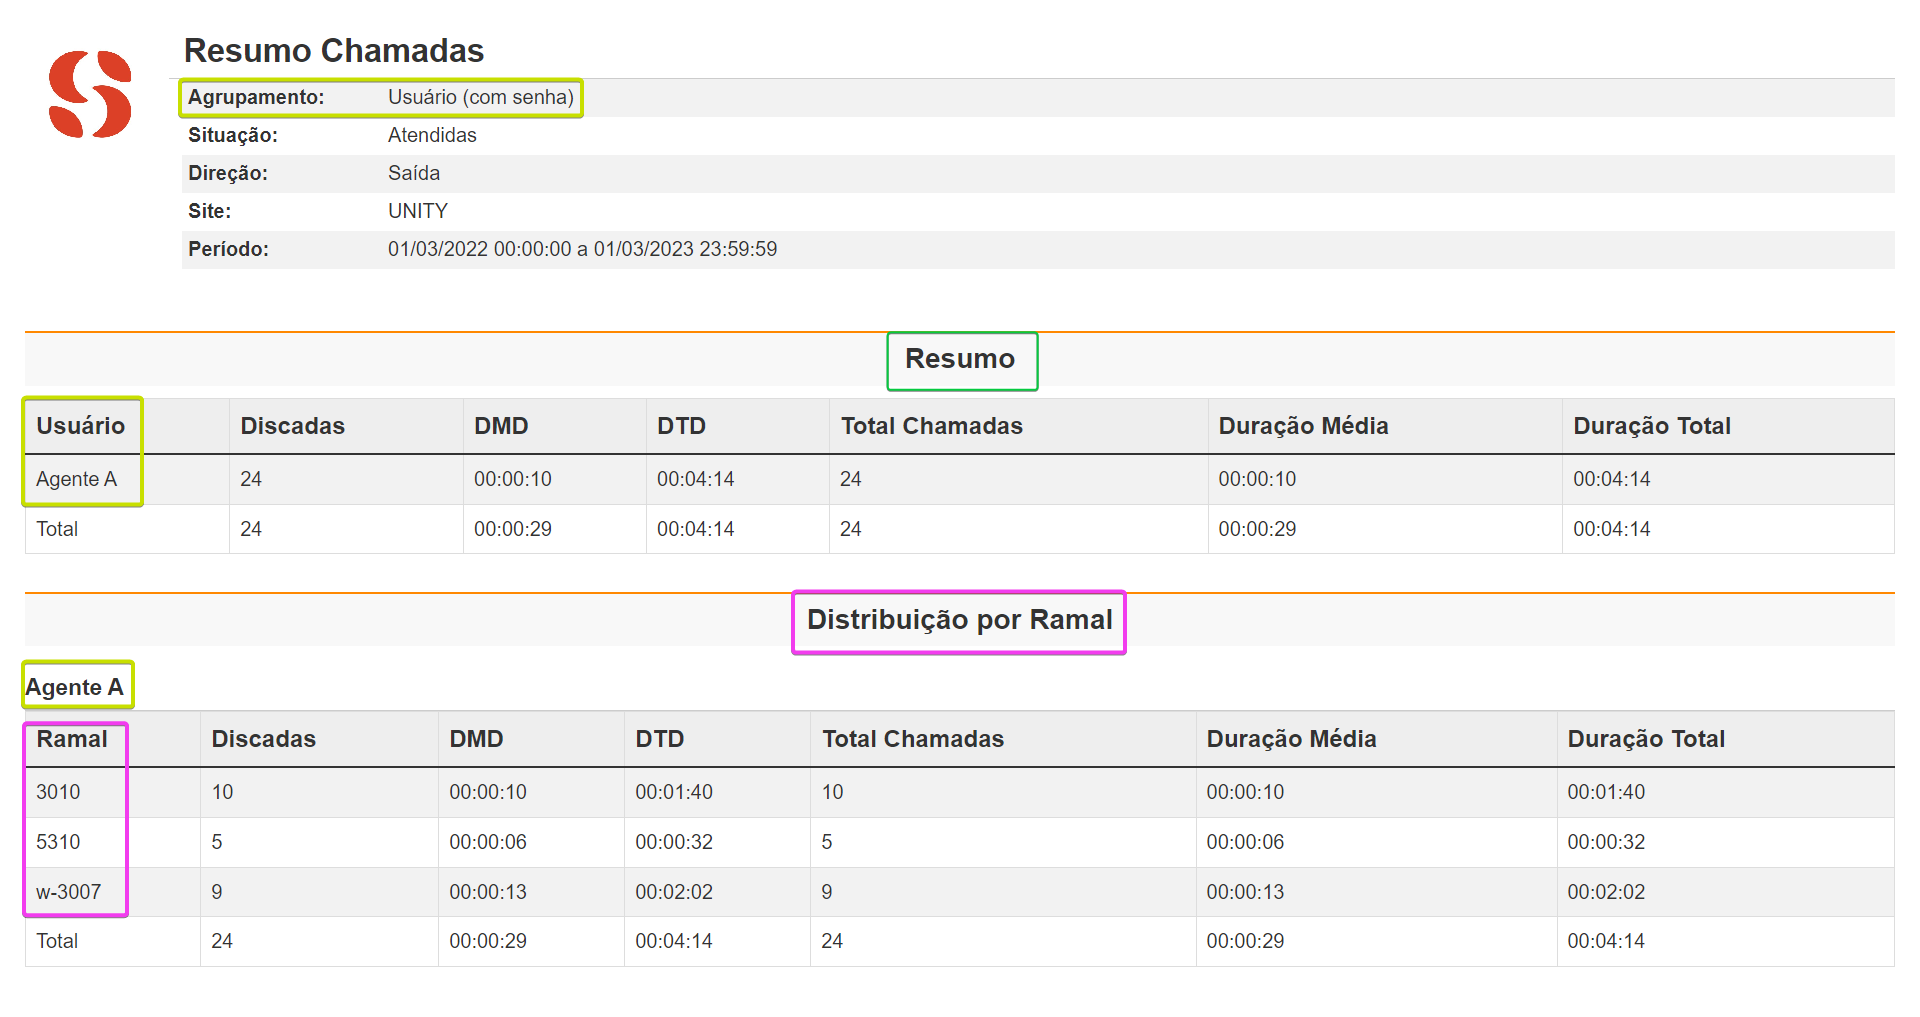Image resolution: width=1920 pixels, height=1017 pixels.
Task: Select ramal w-3007 in the distribution table
Action: tap(68, 892)
